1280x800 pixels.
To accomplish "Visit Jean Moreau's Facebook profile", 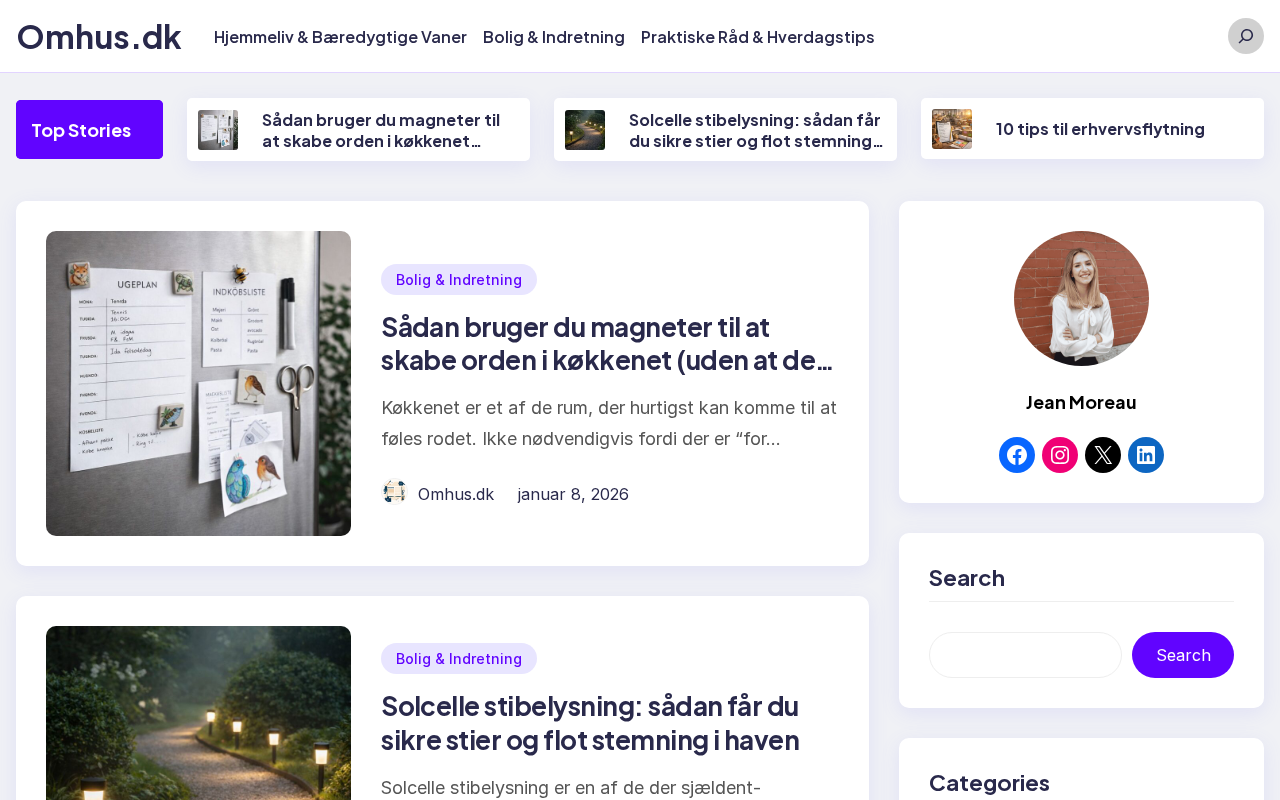I will [x=1017, y=455].
